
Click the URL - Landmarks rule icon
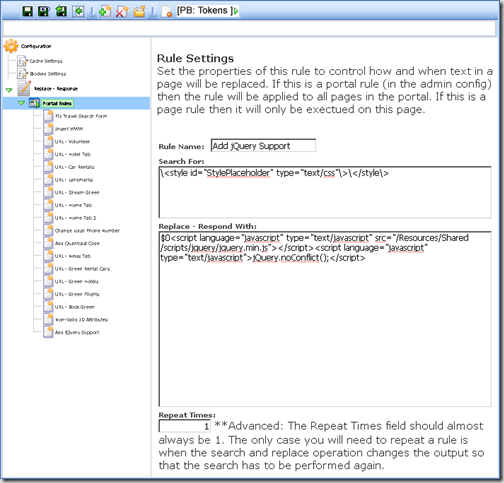[48, 180]
